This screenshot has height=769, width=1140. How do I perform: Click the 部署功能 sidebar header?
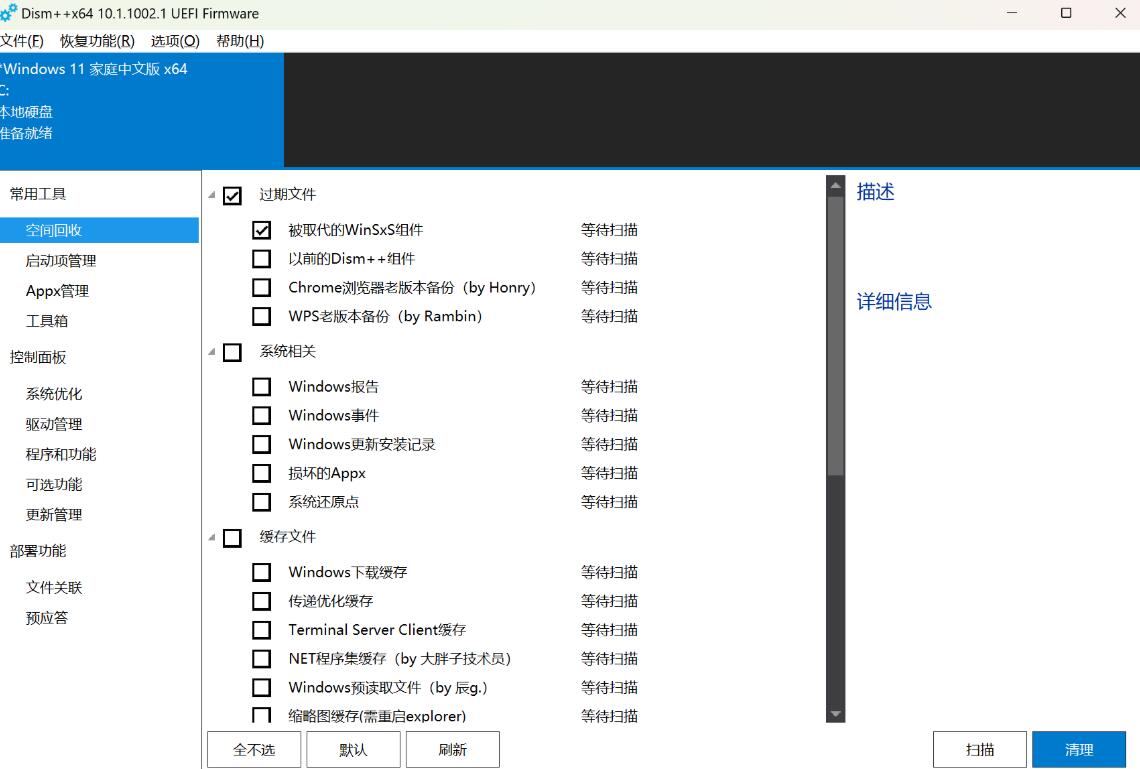[38, 551]
